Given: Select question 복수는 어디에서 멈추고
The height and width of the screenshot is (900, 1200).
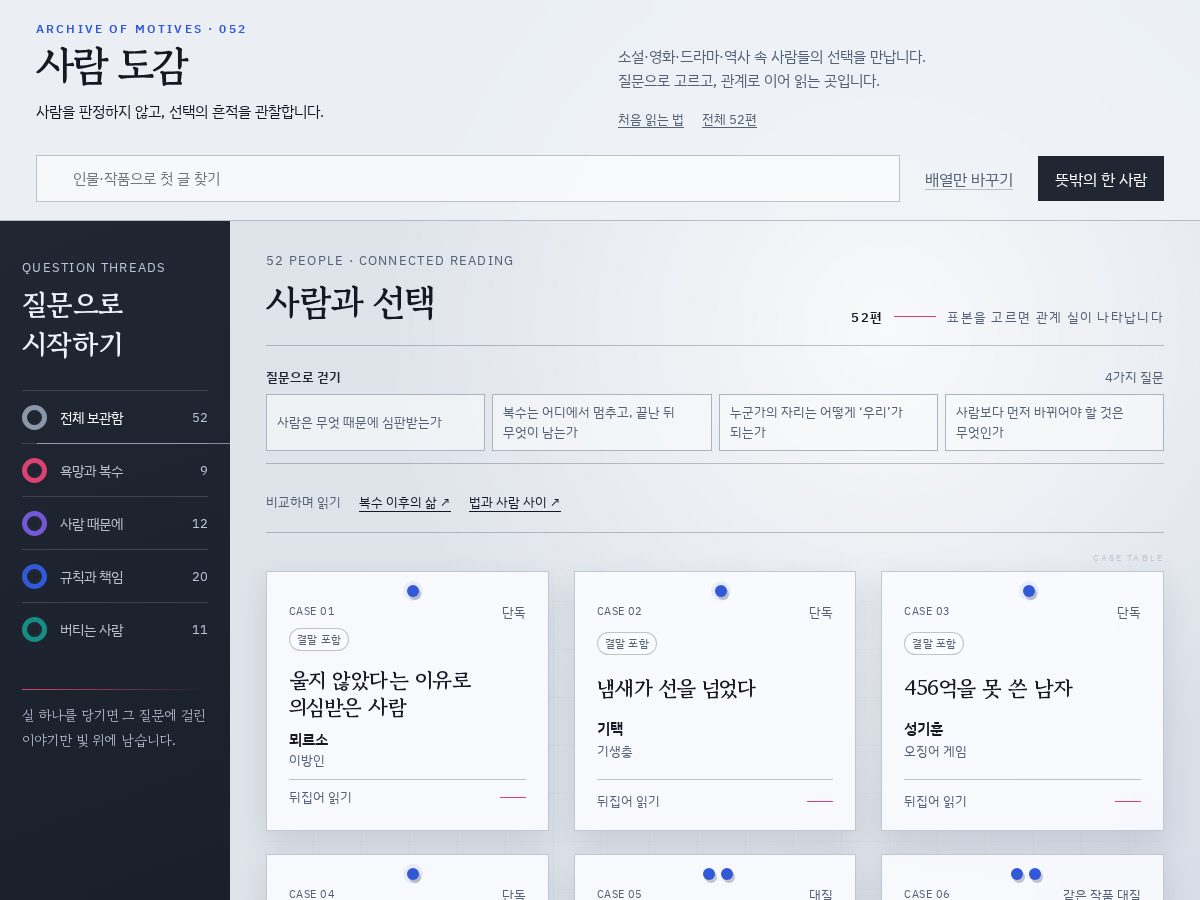Looking at the screenshot, I should pyautogui.click(x=602, y=422).
